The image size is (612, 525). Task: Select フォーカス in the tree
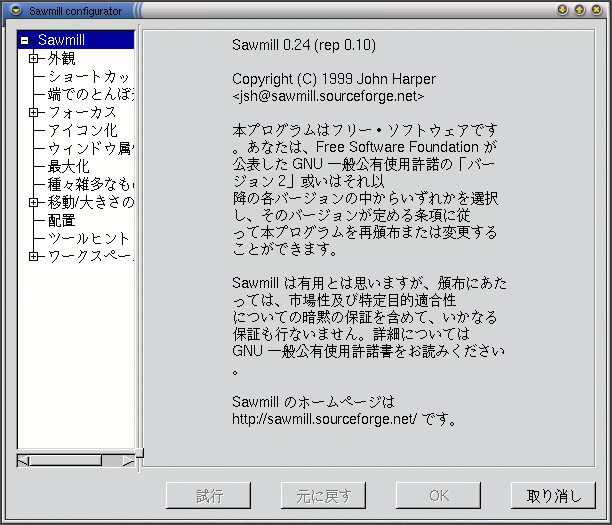coord(82,112)
